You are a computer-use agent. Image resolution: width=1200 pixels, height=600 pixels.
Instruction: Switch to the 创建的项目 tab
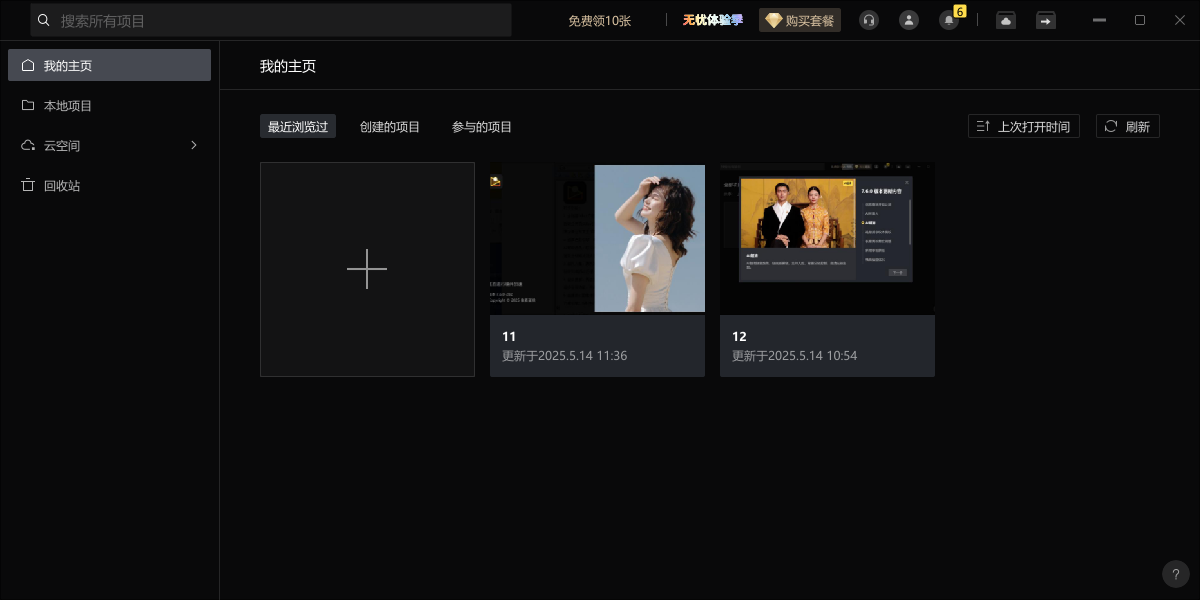(390, 127)
